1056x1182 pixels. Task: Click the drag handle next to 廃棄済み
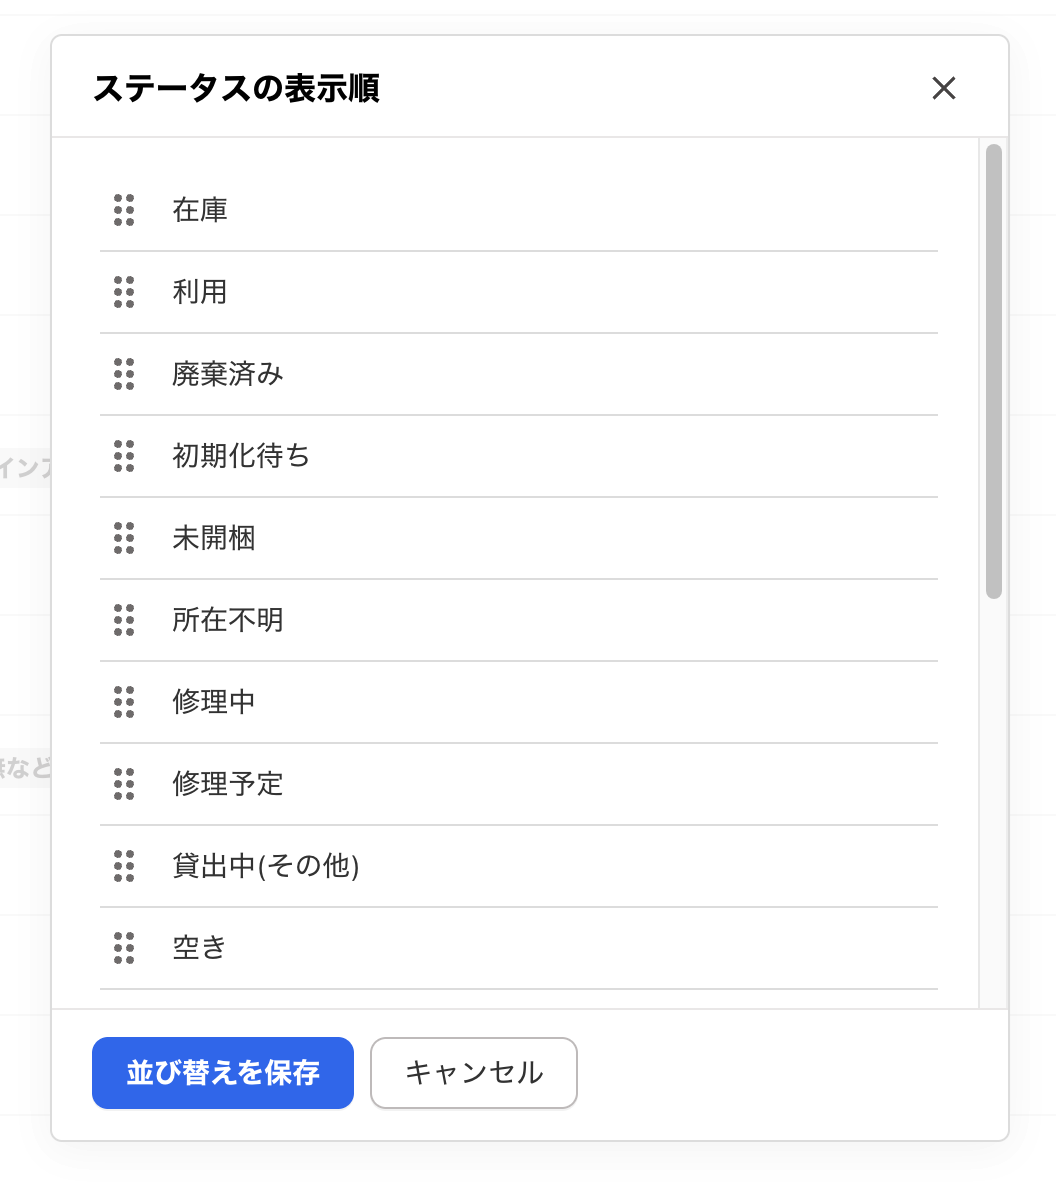tap(124, 374)
